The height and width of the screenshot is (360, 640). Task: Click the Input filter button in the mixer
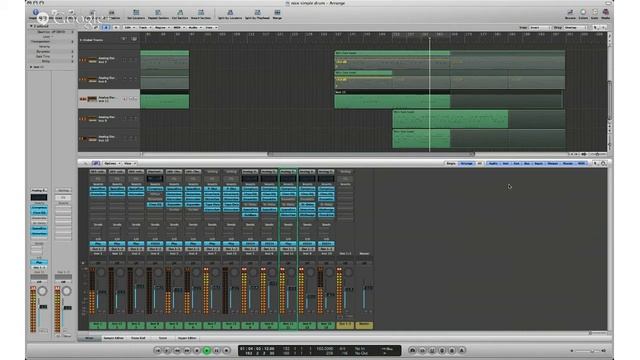539,163
